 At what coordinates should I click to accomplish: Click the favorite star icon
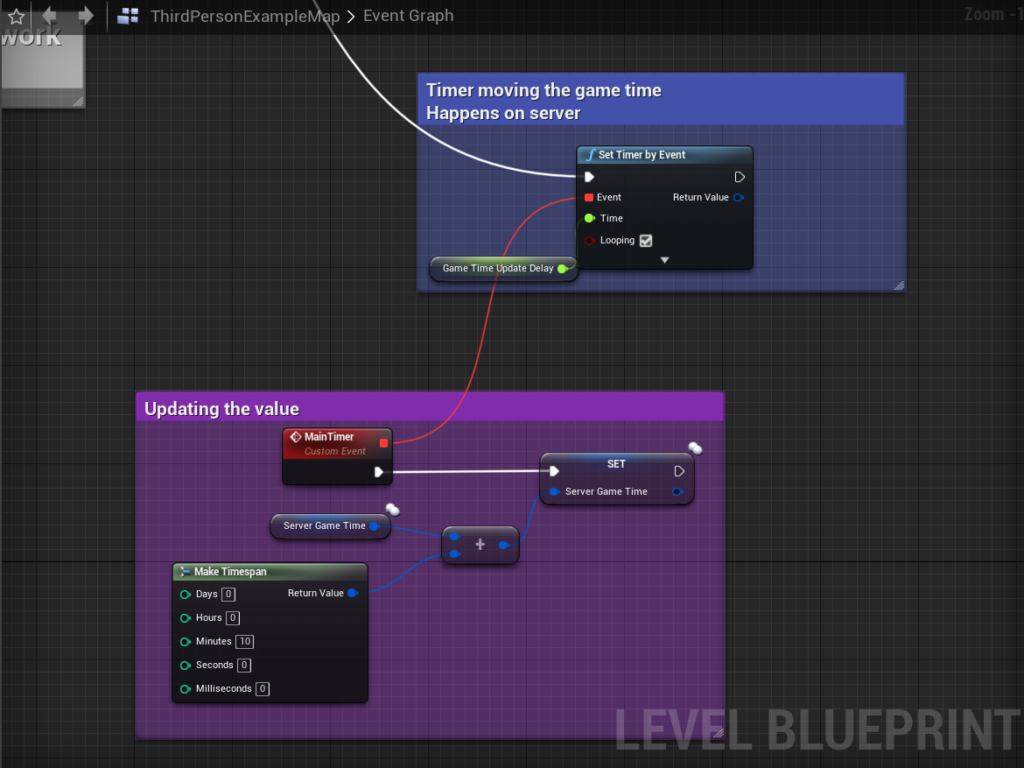(16, 16)
